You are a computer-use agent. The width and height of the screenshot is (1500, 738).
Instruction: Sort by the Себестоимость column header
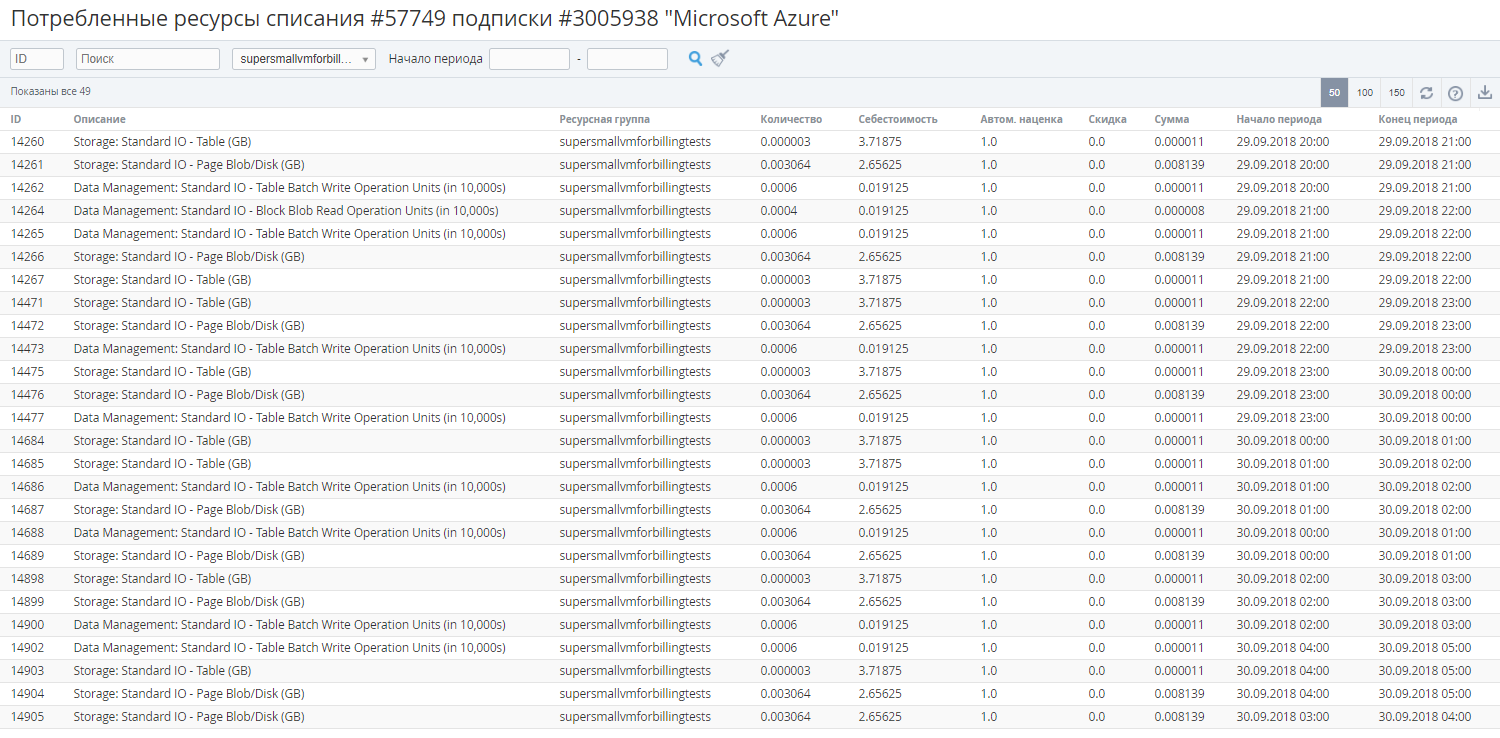tap(898, 119)
